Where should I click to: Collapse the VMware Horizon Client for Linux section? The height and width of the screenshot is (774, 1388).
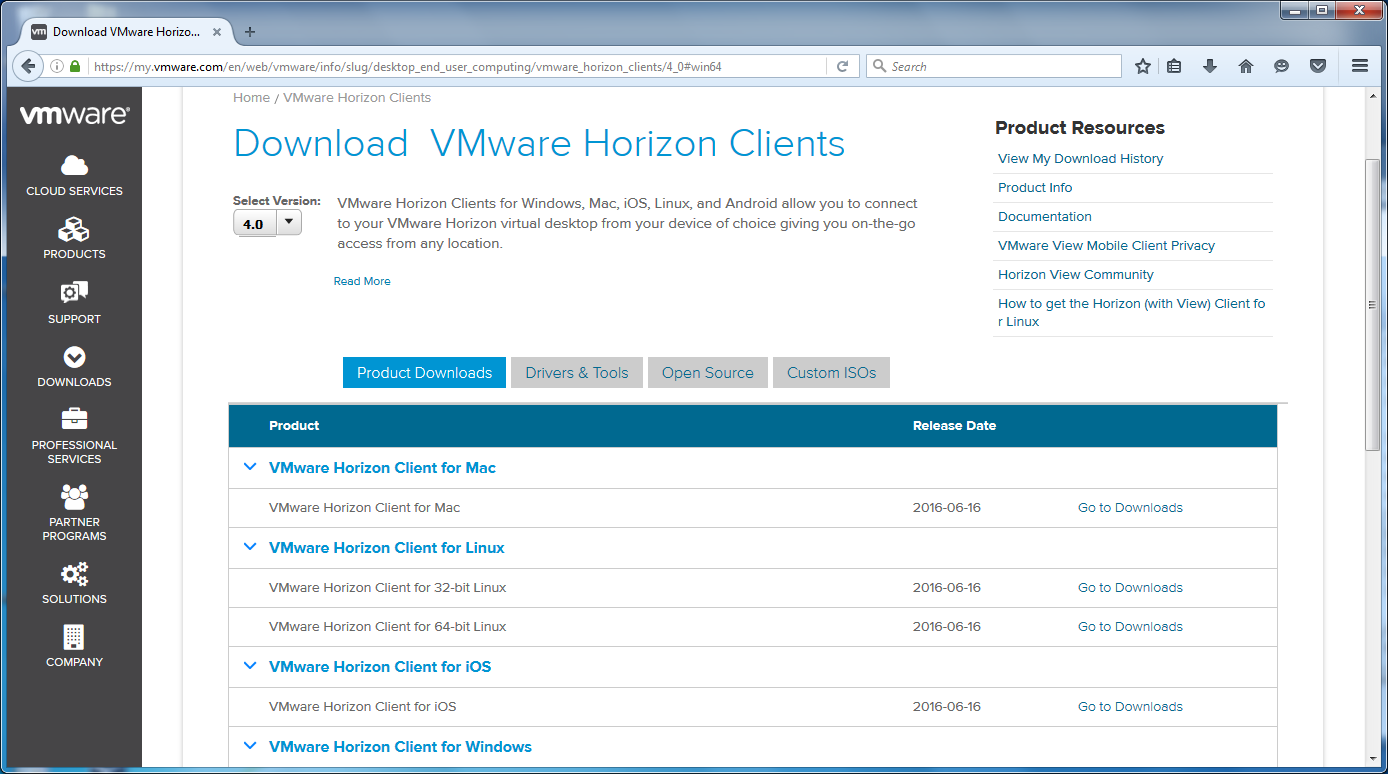[x=250, y=547]
